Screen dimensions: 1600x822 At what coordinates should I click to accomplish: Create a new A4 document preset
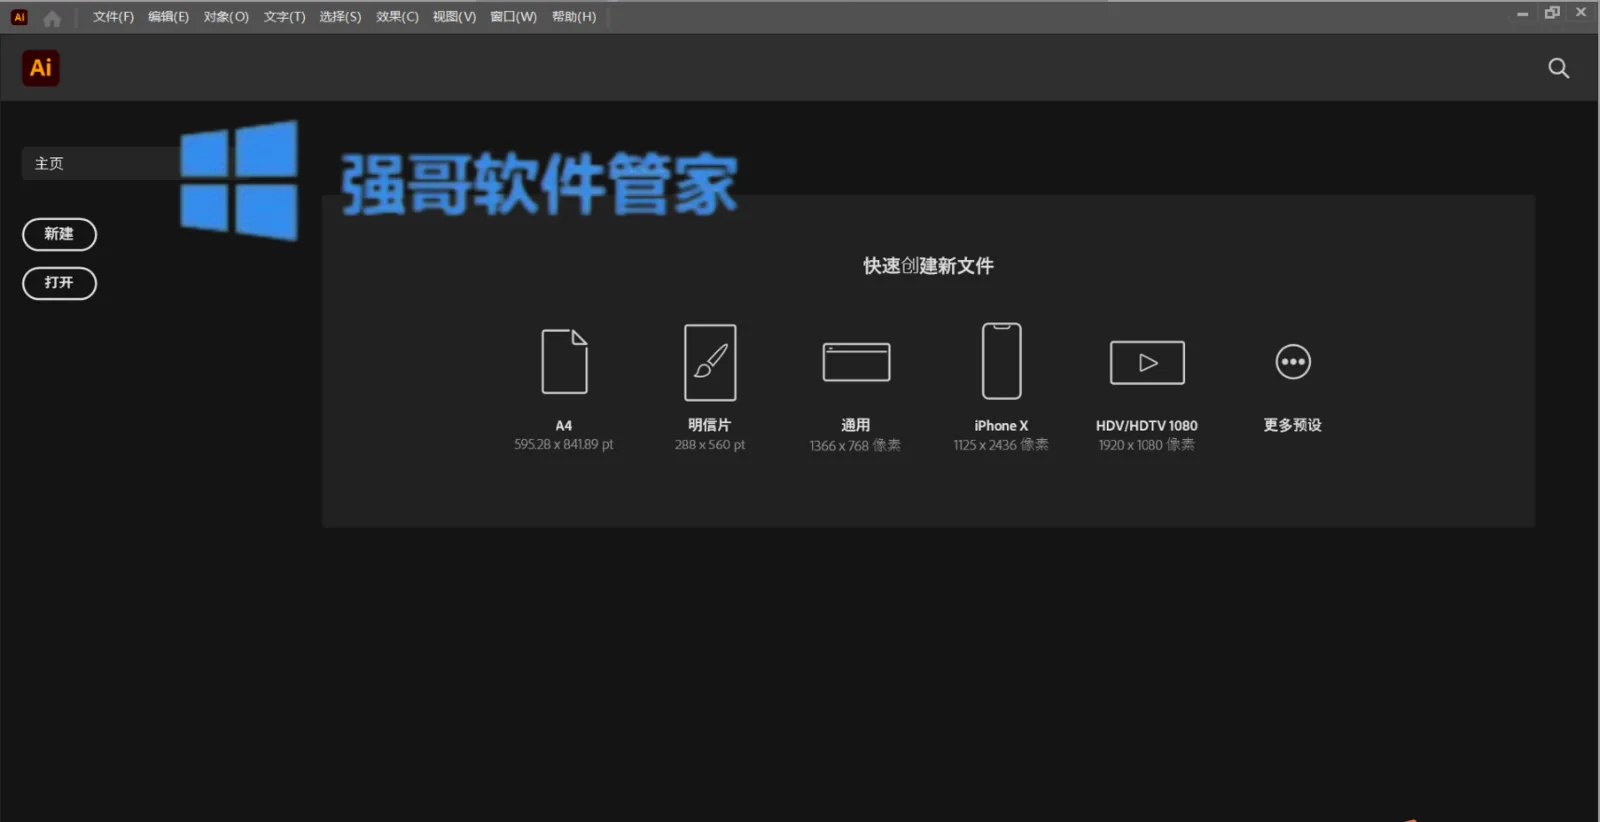564,361
